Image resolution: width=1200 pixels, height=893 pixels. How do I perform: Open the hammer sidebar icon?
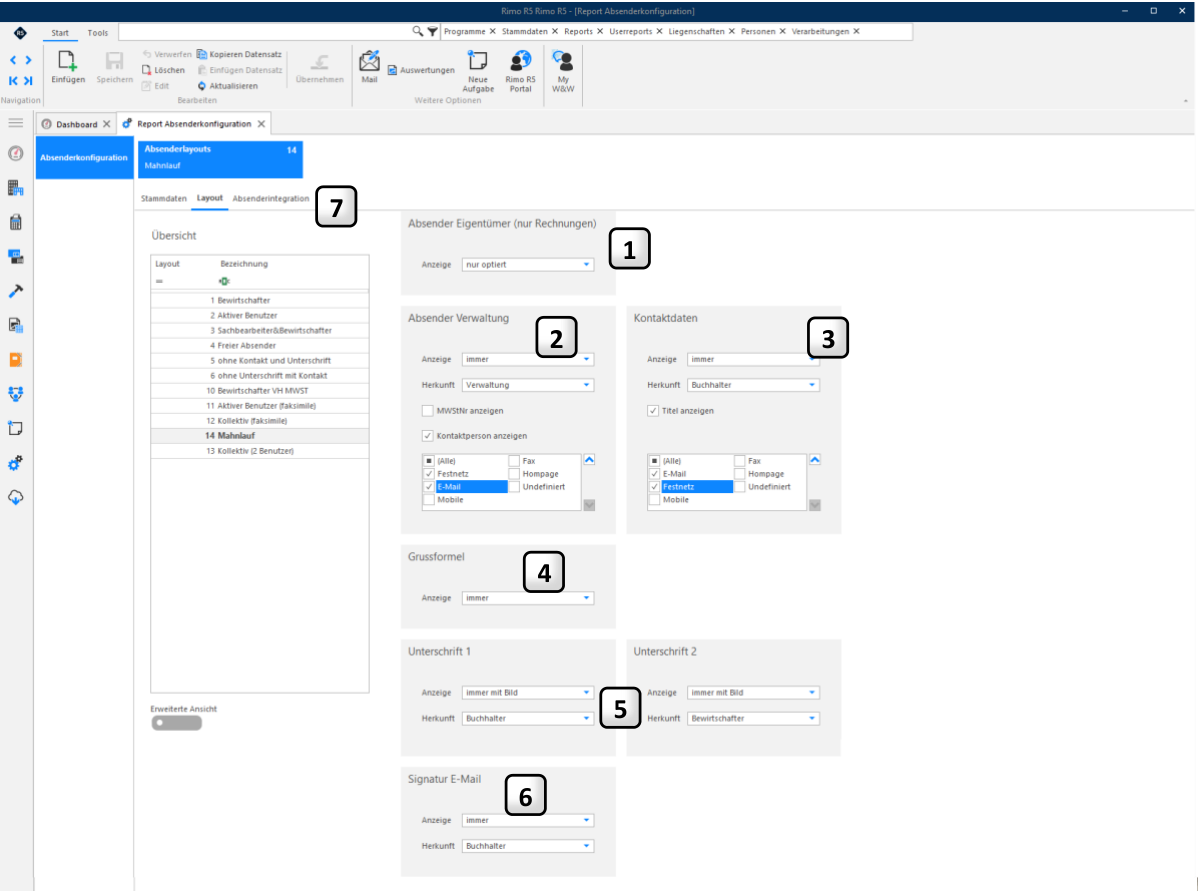pyautogui.click(x=15, y=291)
